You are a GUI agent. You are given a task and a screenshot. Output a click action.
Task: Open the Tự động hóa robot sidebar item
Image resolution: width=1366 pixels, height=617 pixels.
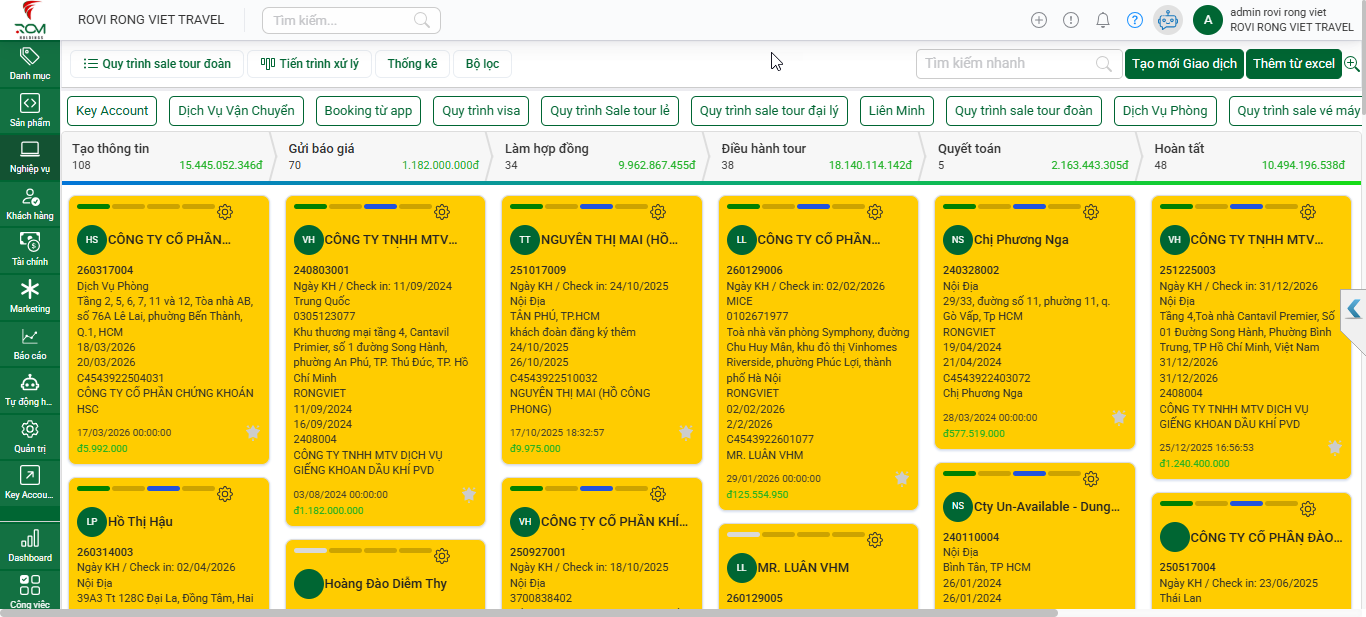pos(29,391)
